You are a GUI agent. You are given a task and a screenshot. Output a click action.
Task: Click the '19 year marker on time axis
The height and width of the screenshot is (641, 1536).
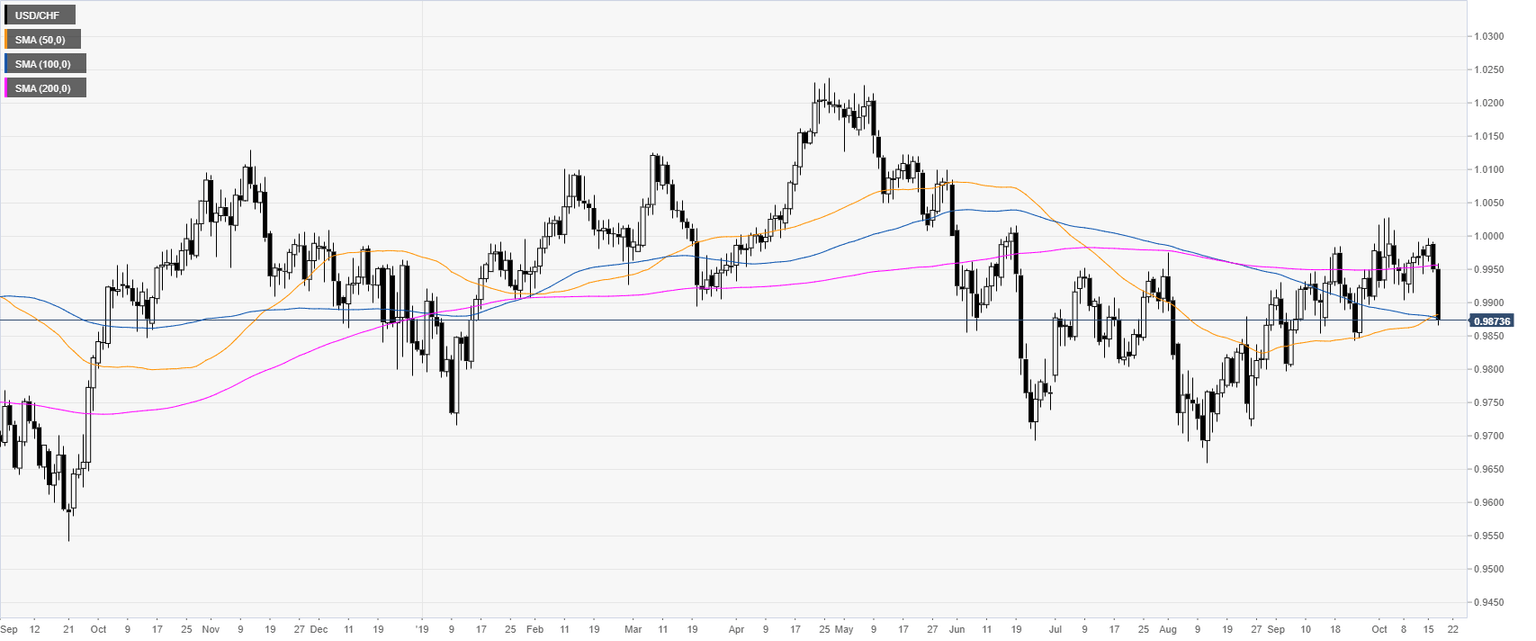tap(421, 630)
